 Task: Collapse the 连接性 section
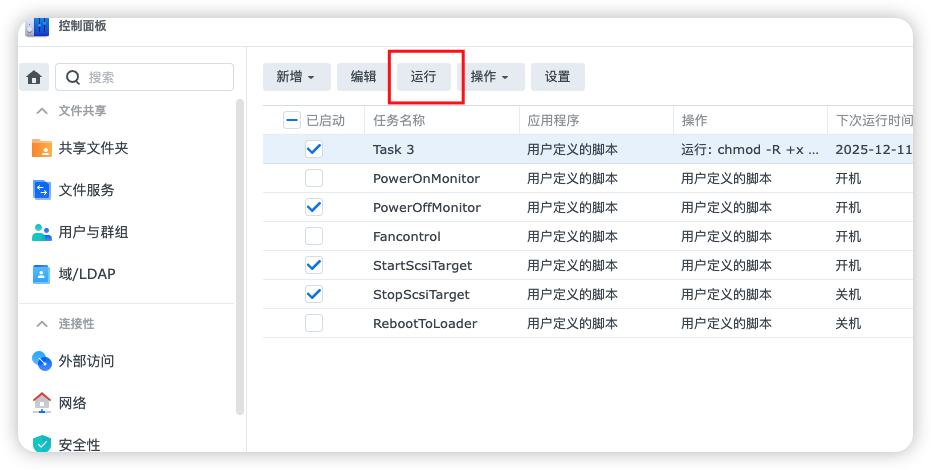tap(42, 324)
